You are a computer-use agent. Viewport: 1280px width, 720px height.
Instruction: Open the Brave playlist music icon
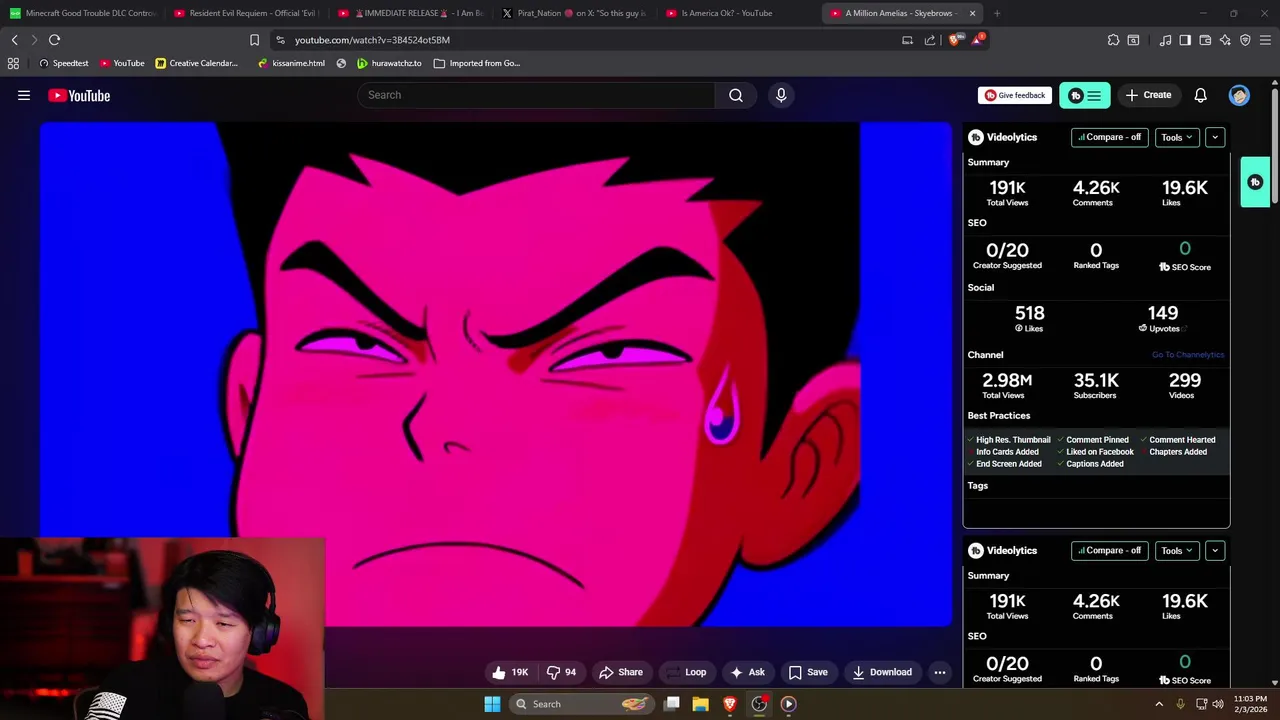(x=1165, y=40)
